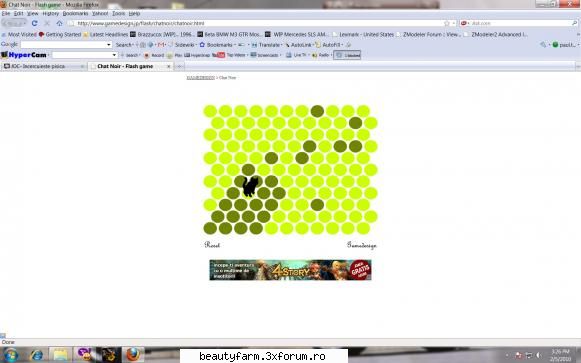The height and width of the screenshot is (363, 581).
Task: Open the Edit menu
Action: tap(19, 13)
